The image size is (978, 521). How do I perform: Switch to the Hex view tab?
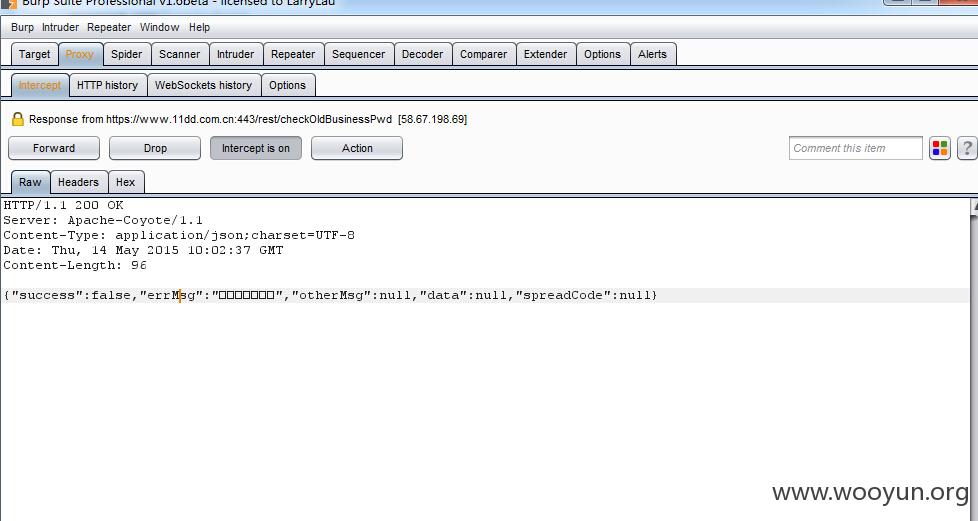point(125,182)
